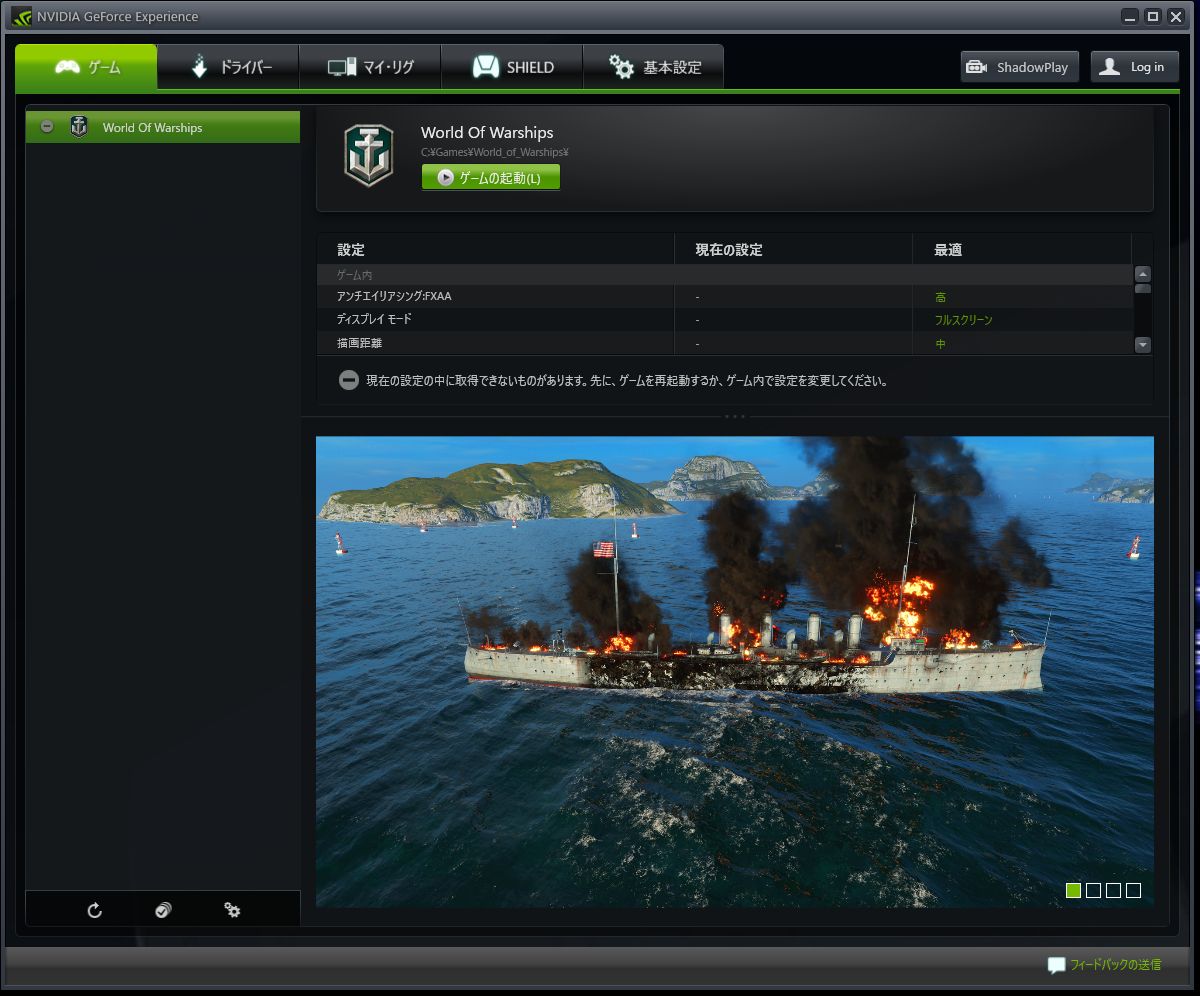Screen dimensions: 1200x996
Task: Open the 基本設定 tab
Action: (x=654, y=67)
